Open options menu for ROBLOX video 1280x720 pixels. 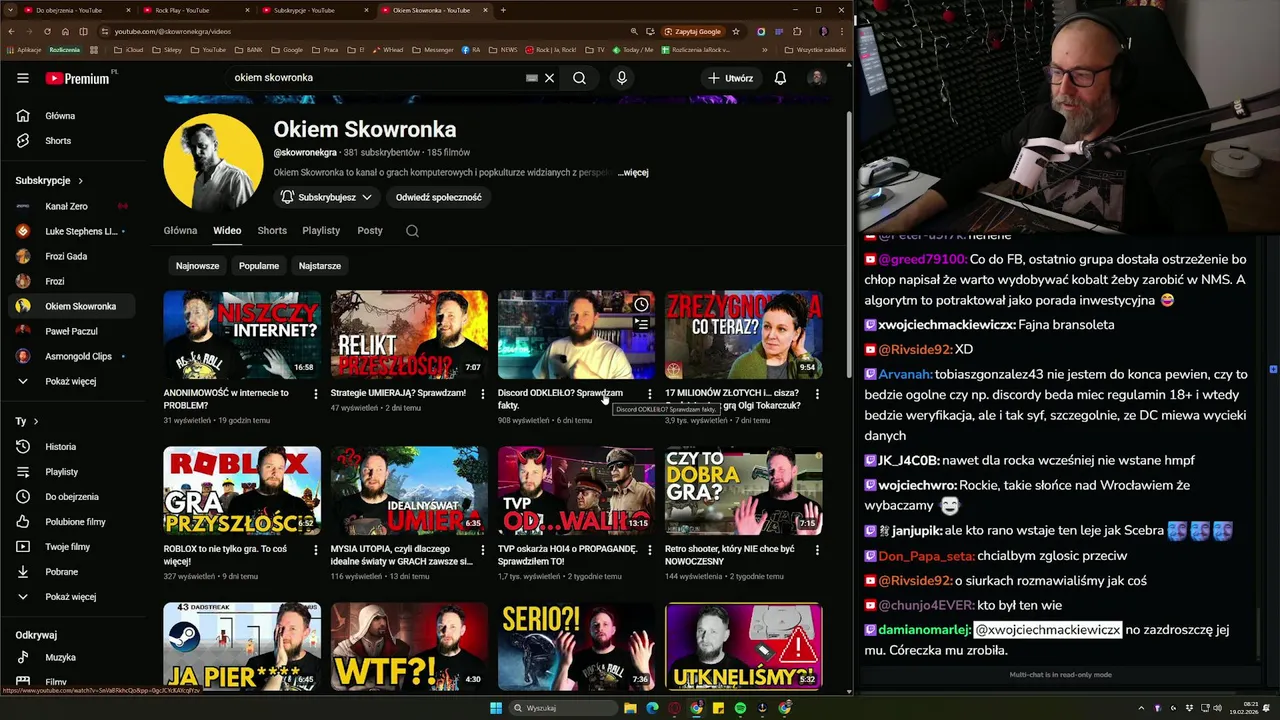point(316,550)
